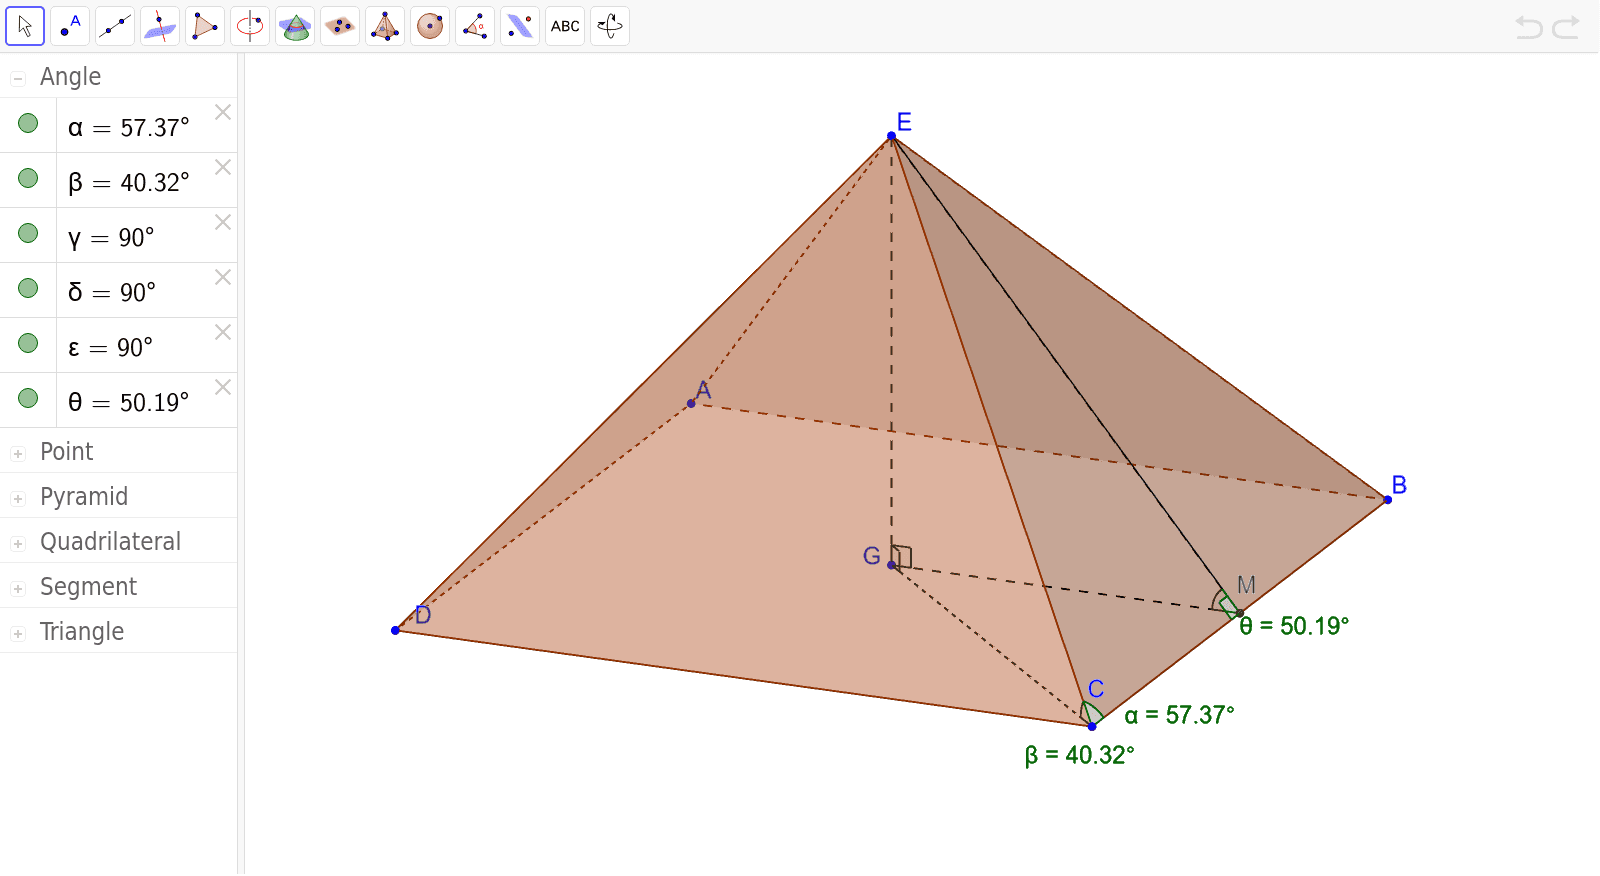Choose the Rotate 3D Graphics View tool
Viewport: 1600px width, 876px height.
coord(610,26)
